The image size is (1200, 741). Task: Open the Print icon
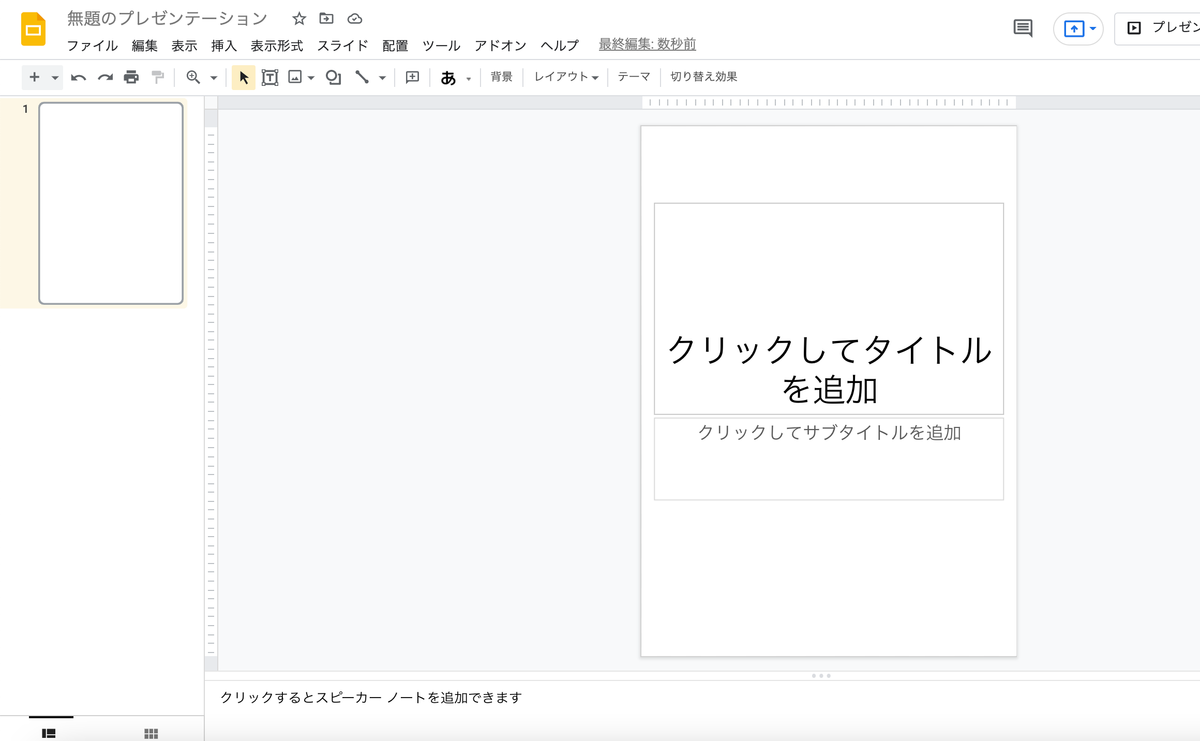coord(131,77)
